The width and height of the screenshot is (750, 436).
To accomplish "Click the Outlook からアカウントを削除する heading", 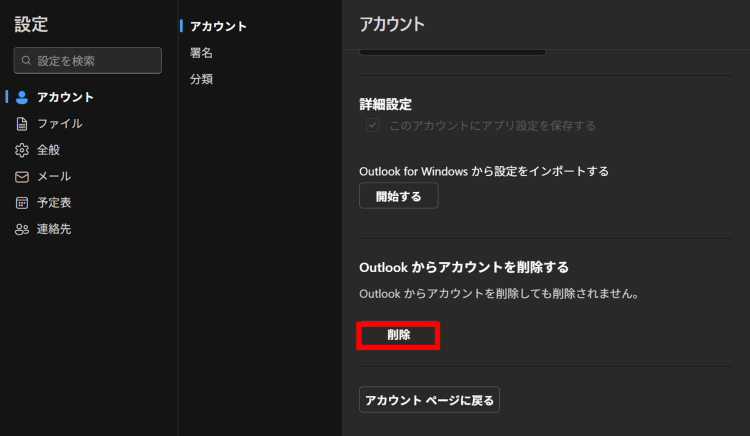I will tap(463, 267).
